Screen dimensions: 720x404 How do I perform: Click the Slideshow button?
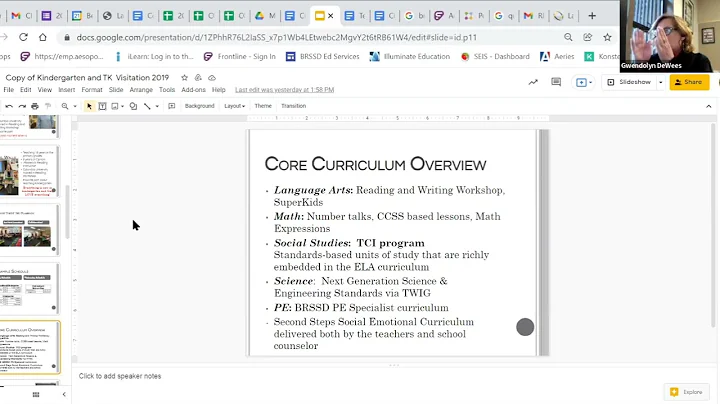click(x=629, y=82)
